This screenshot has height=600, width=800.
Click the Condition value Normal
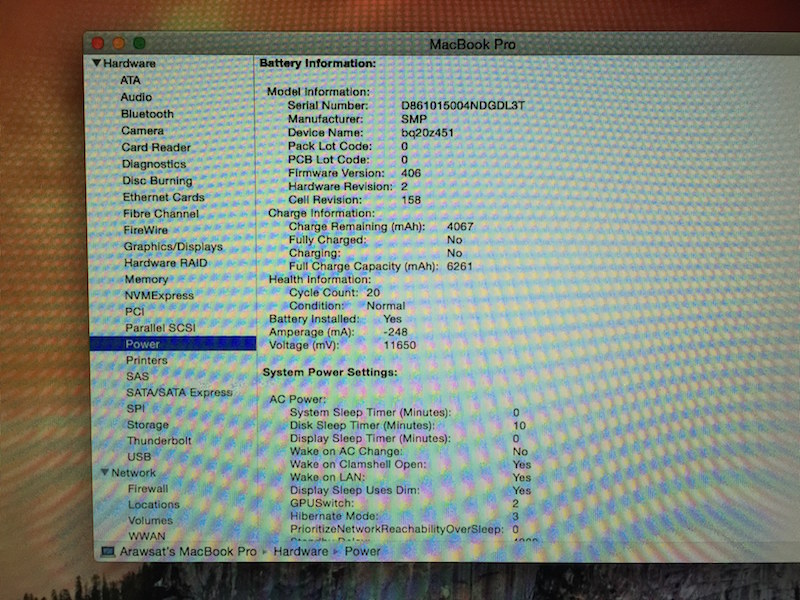(x=386, y=306)
